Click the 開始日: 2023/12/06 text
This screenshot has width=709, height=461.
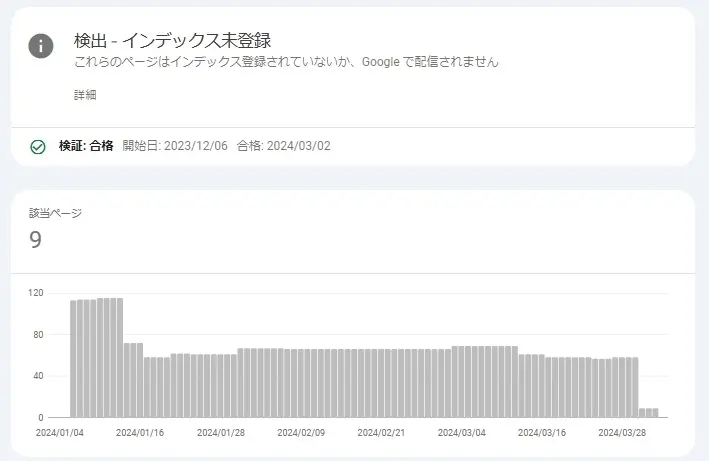pos(175,146)
